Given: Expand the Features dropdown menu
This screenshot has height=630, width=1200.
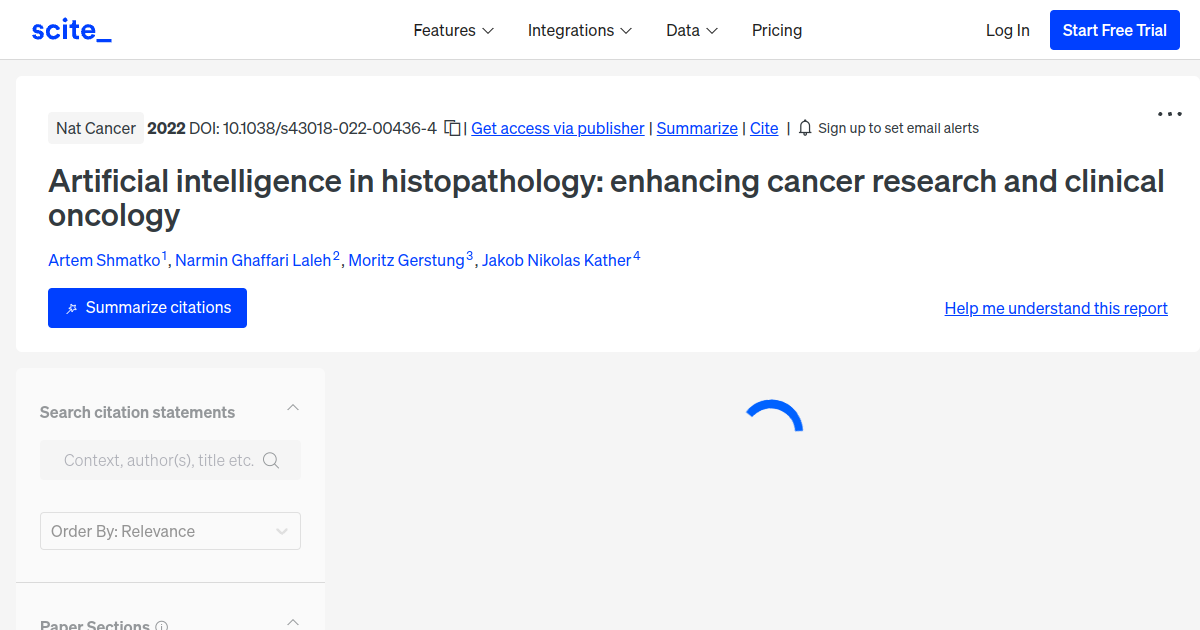Looking at the screenshot, I should point(454,30).
